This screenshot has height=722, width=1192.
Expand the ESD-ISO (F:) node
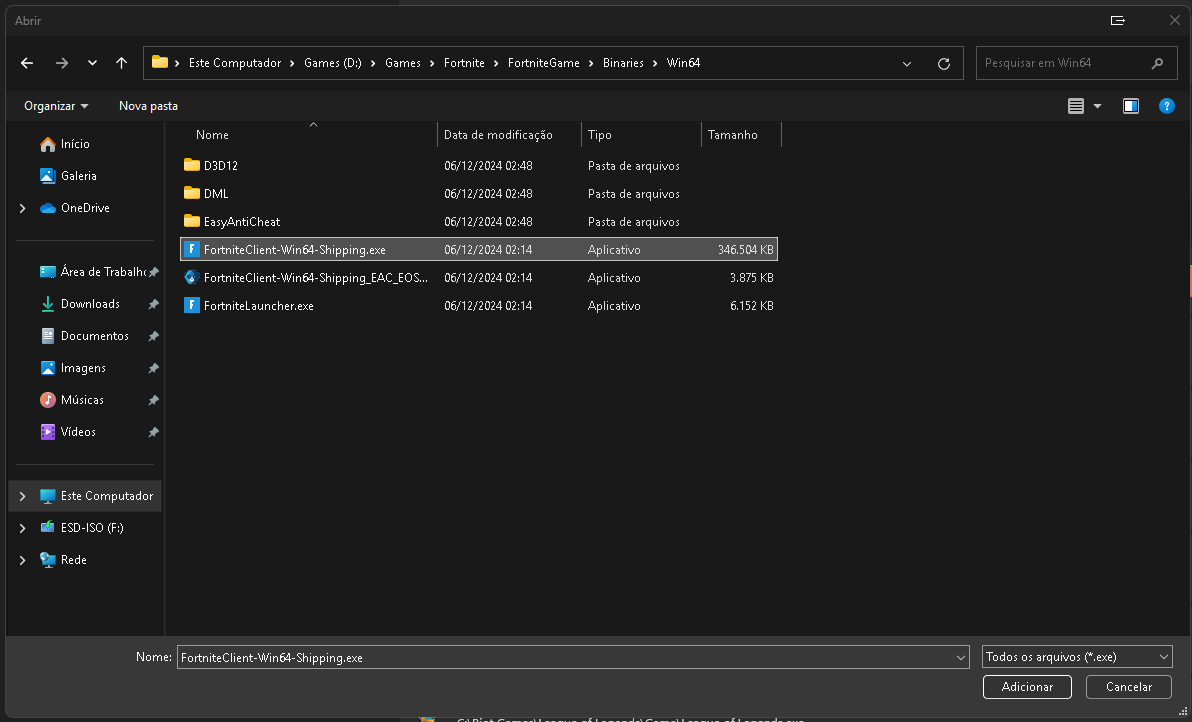(x=22, y=528)
